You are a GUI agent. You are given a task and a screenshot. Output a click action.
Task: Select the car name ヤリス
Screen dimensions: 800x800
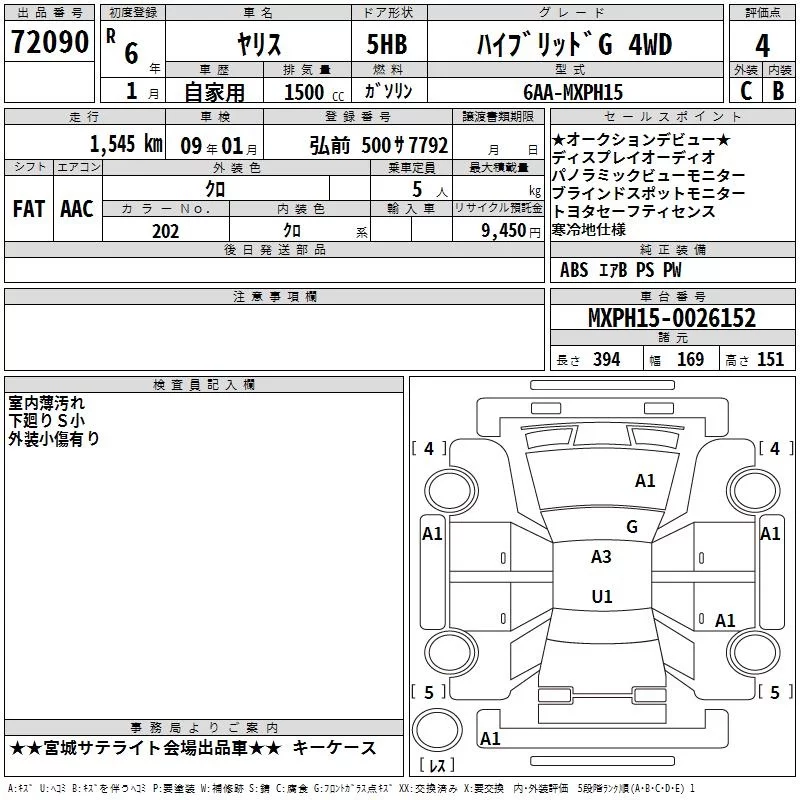pyautogui.click(x=259, y=44)
